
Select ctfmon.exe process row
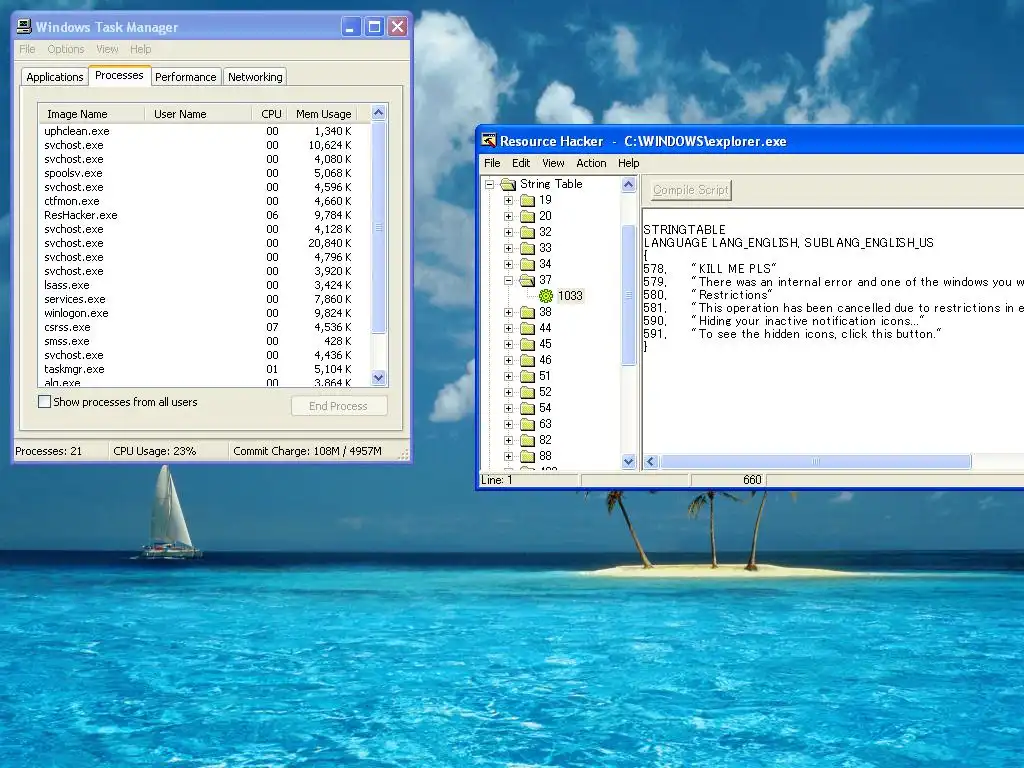(x=204, y=201)
